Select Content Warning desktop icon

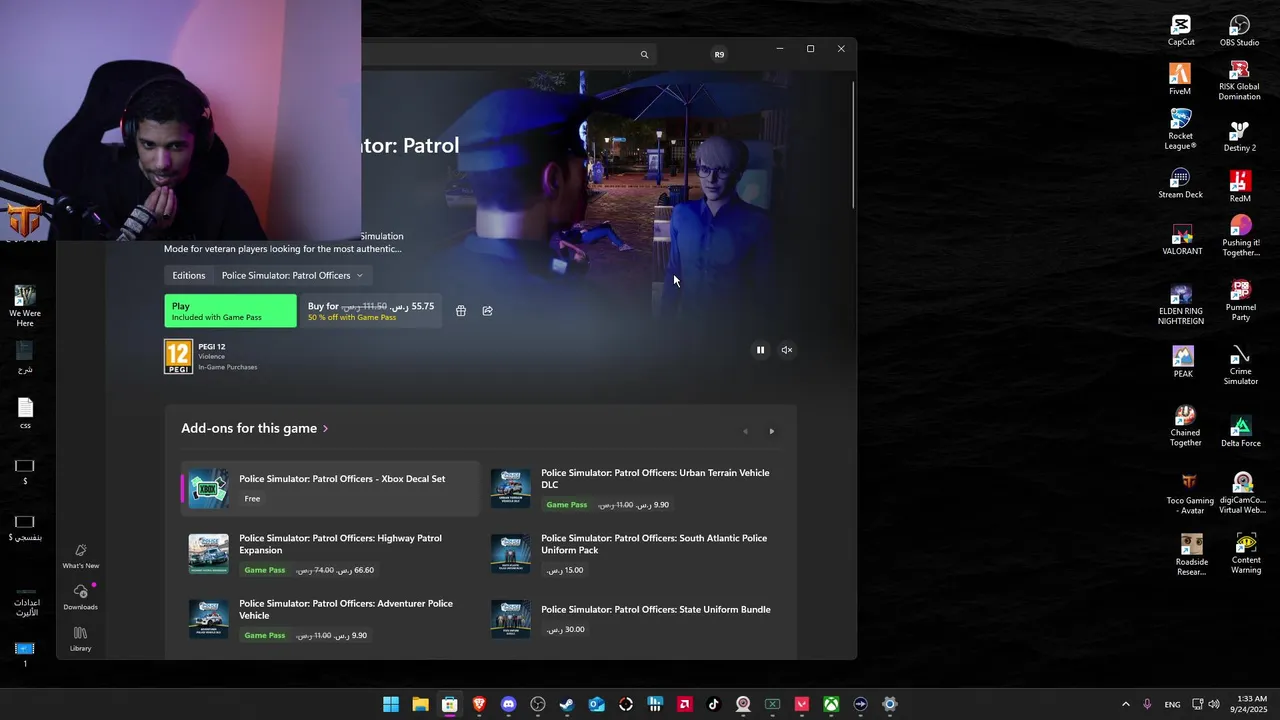[x=1245, y=554]
